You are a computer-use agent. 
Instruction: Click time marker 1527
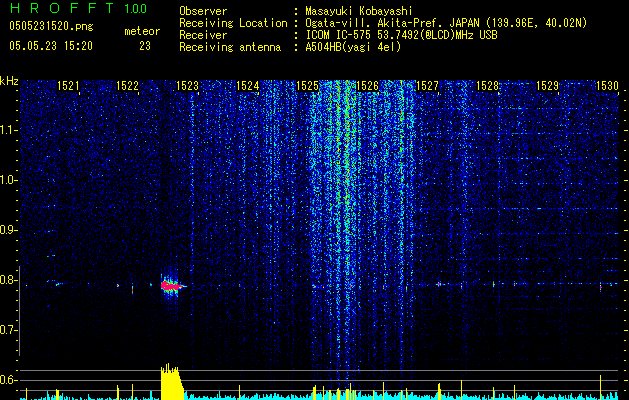click(x=427, y=86)
